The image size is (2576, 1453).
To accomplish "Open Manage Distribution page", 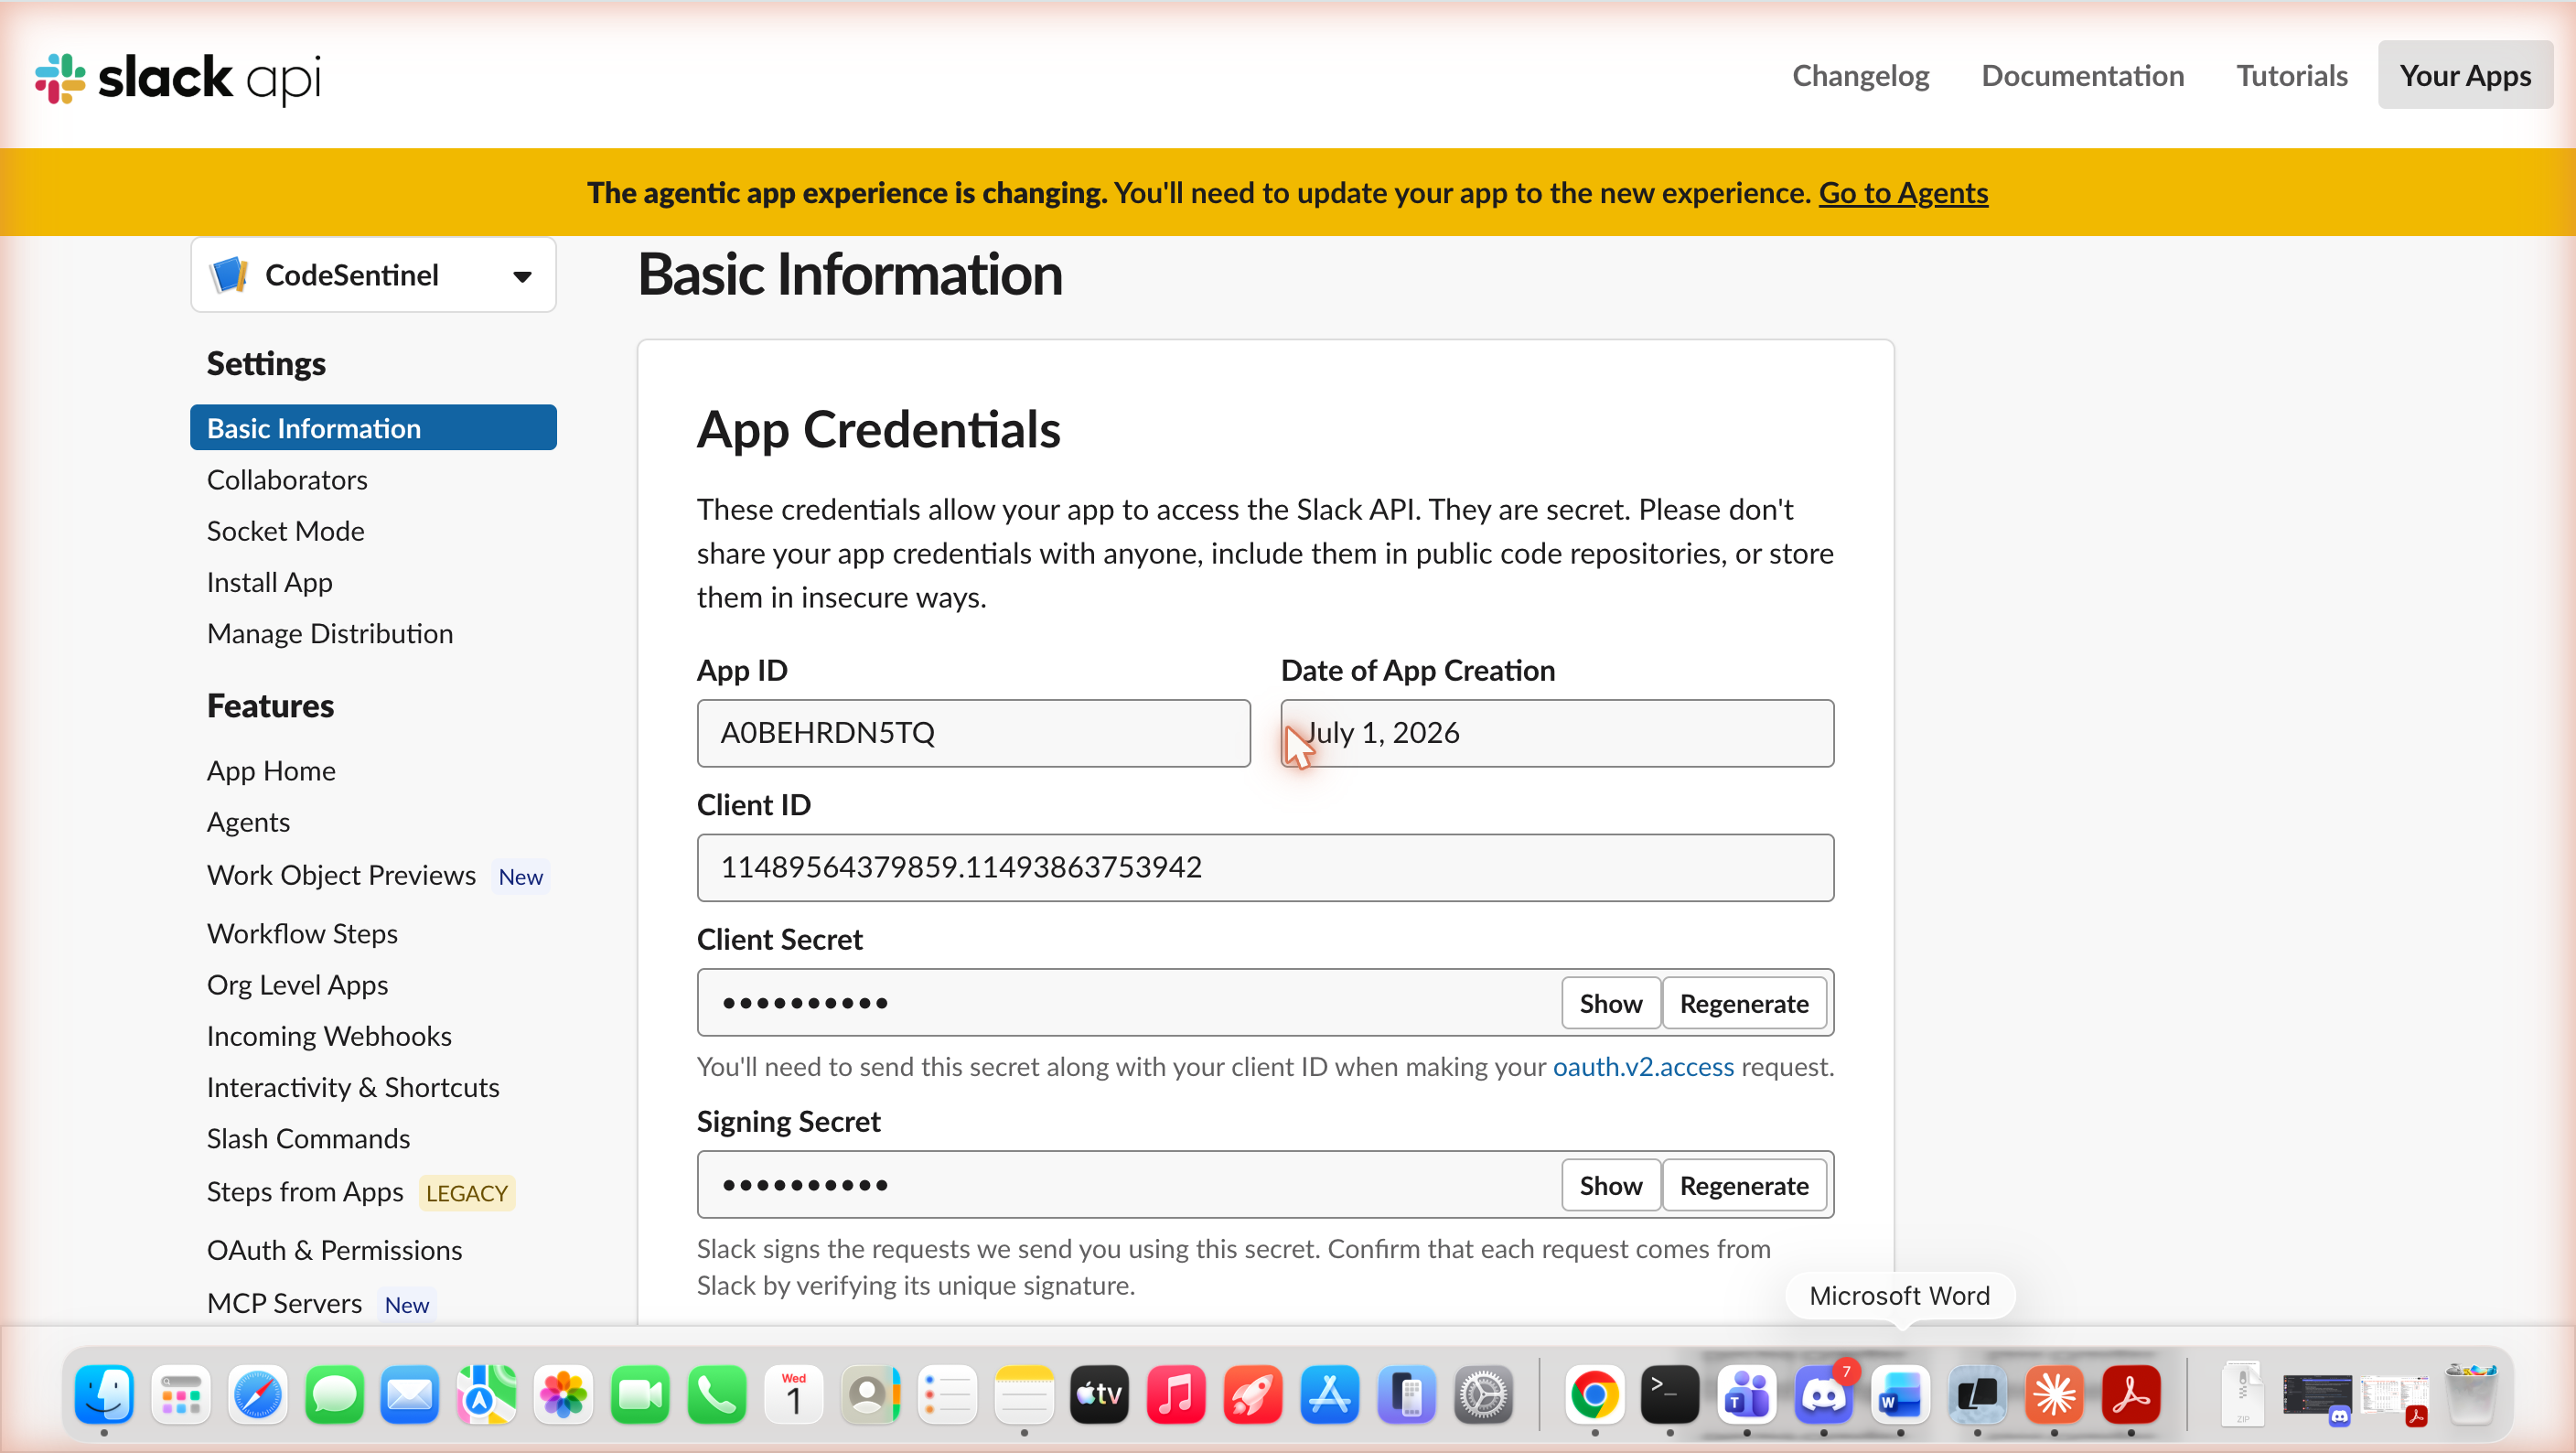I will click(x=330, y=633).
